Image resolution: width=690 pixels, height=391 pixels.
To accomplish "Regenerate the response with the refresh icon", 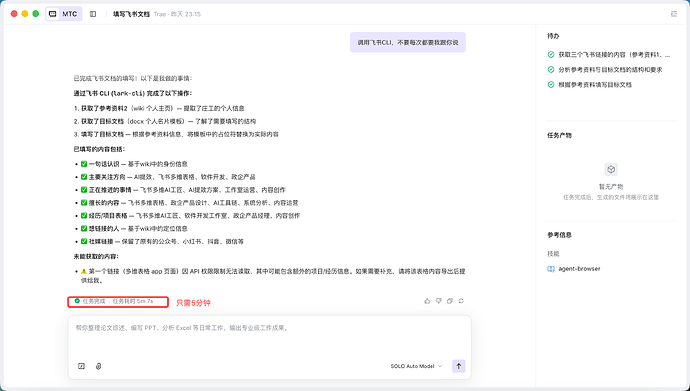I will 461,301.
